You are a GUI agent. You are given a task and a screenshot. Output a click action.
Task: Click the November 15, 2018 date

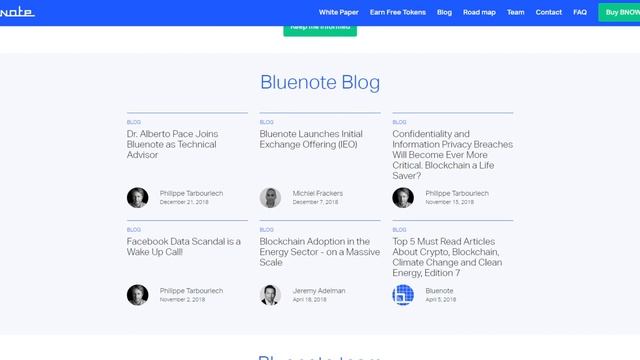(x=449, y=202)
